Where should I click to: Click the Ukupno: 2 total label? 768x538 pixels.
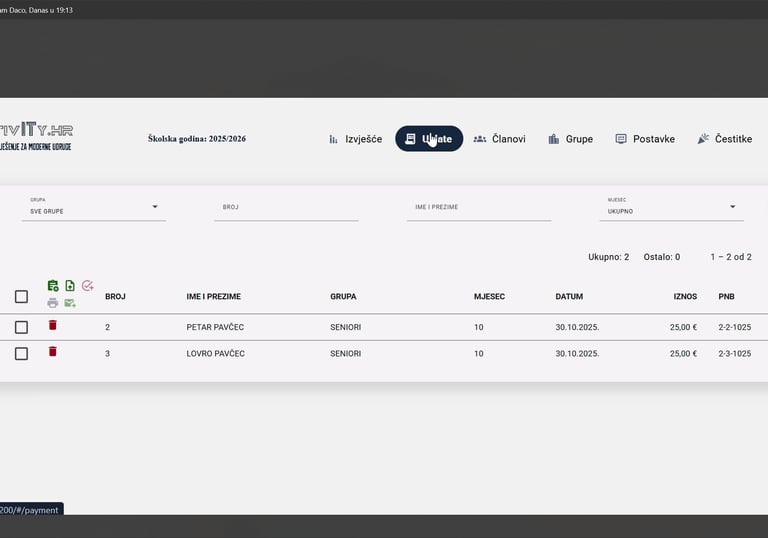(608, 257)
